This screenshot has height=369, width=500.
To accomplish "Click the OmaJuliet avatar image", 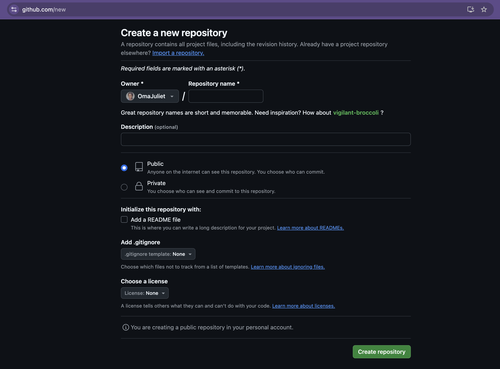I will tap(130, 96).
